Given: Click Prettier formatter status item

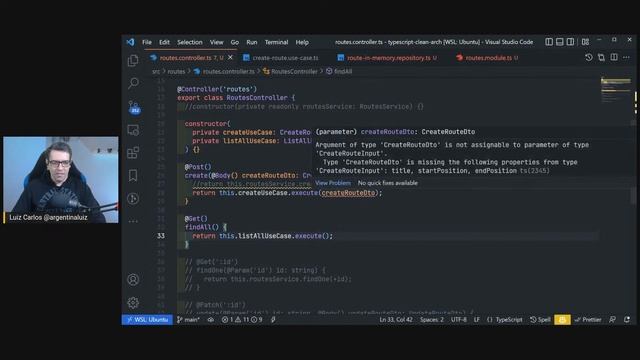Looking at the screenshot, I should (588, 320).
